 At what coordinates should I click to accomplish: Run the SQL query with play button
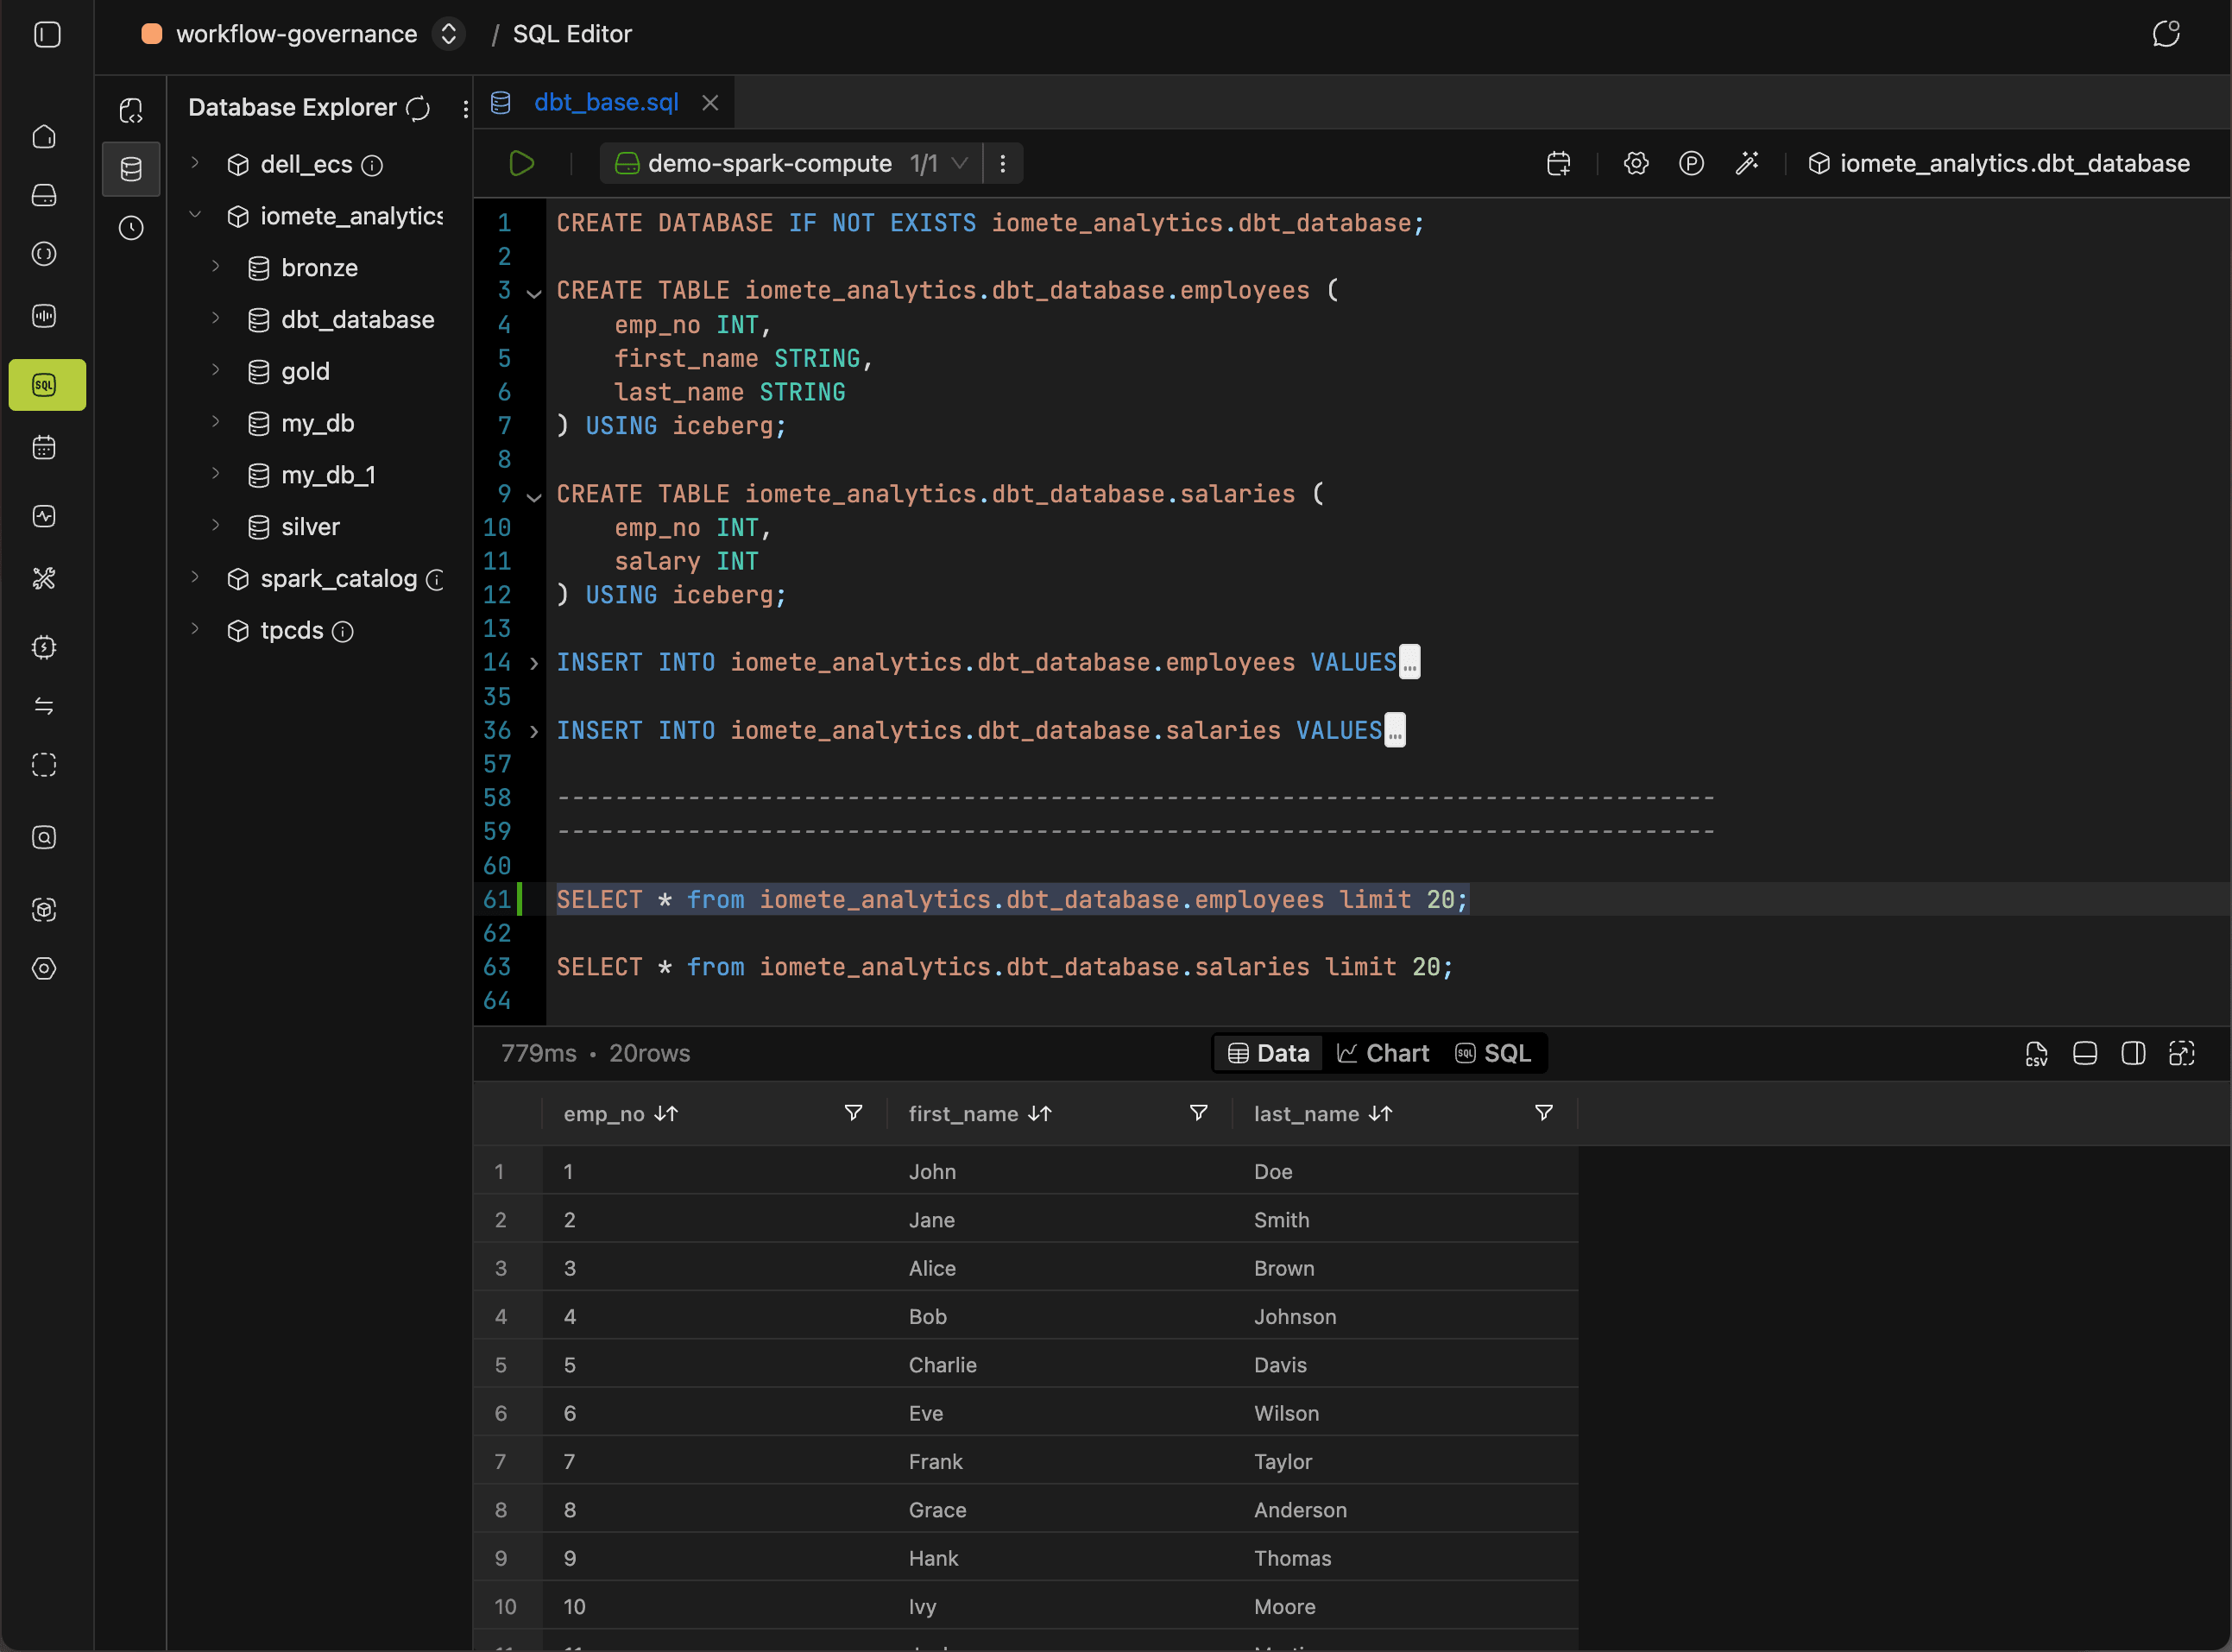click(x=521, y=163)
